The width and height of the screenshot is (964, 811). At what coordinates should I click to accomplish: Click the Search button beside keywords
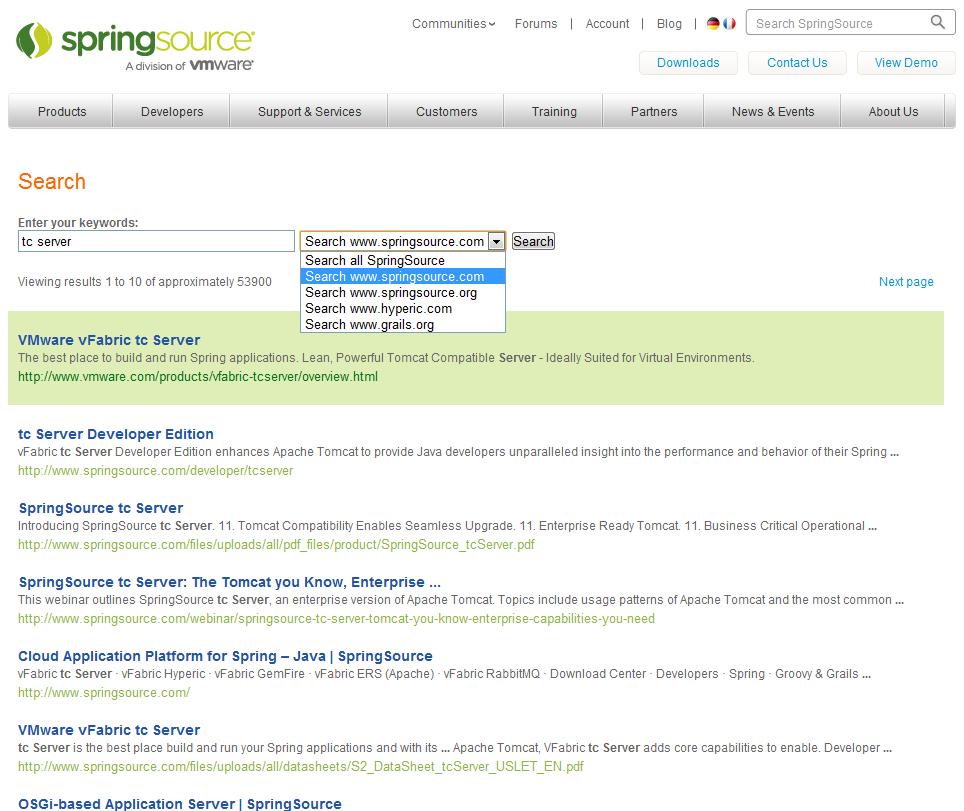click(533, 241)
